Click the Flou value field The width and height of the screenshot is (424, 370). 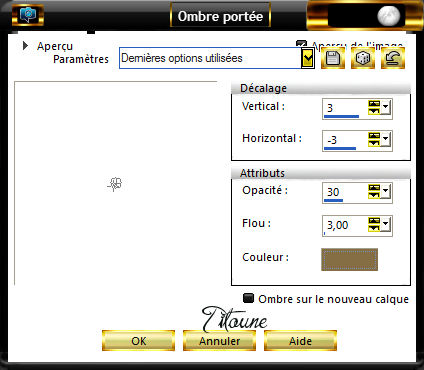click(344, 226)
